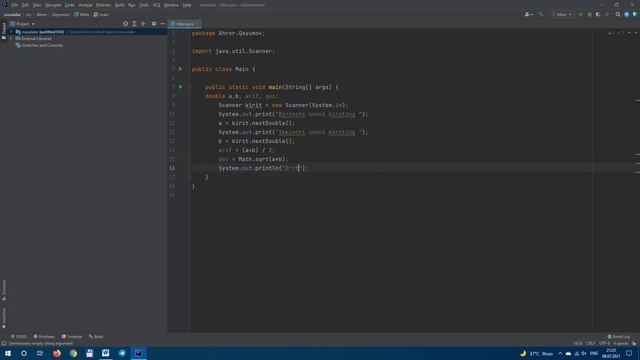Open Telegram from the taskbar
Image resolution: width=640 pixels, height=360 pixels.
pos(122,353)
